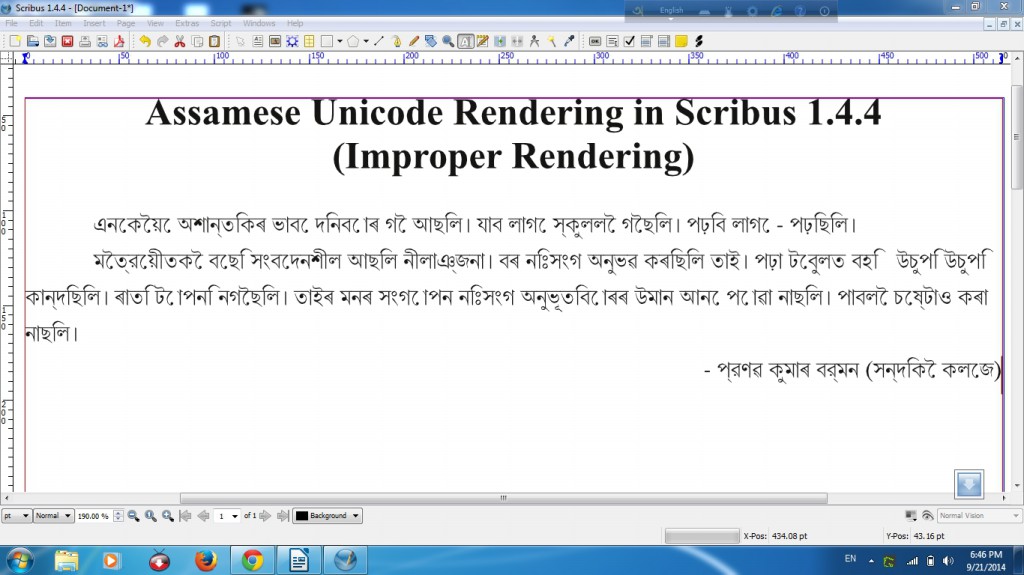Insert a PDF Check Box field
Viewport: 1024px width, 575px height.
point(629,41)
